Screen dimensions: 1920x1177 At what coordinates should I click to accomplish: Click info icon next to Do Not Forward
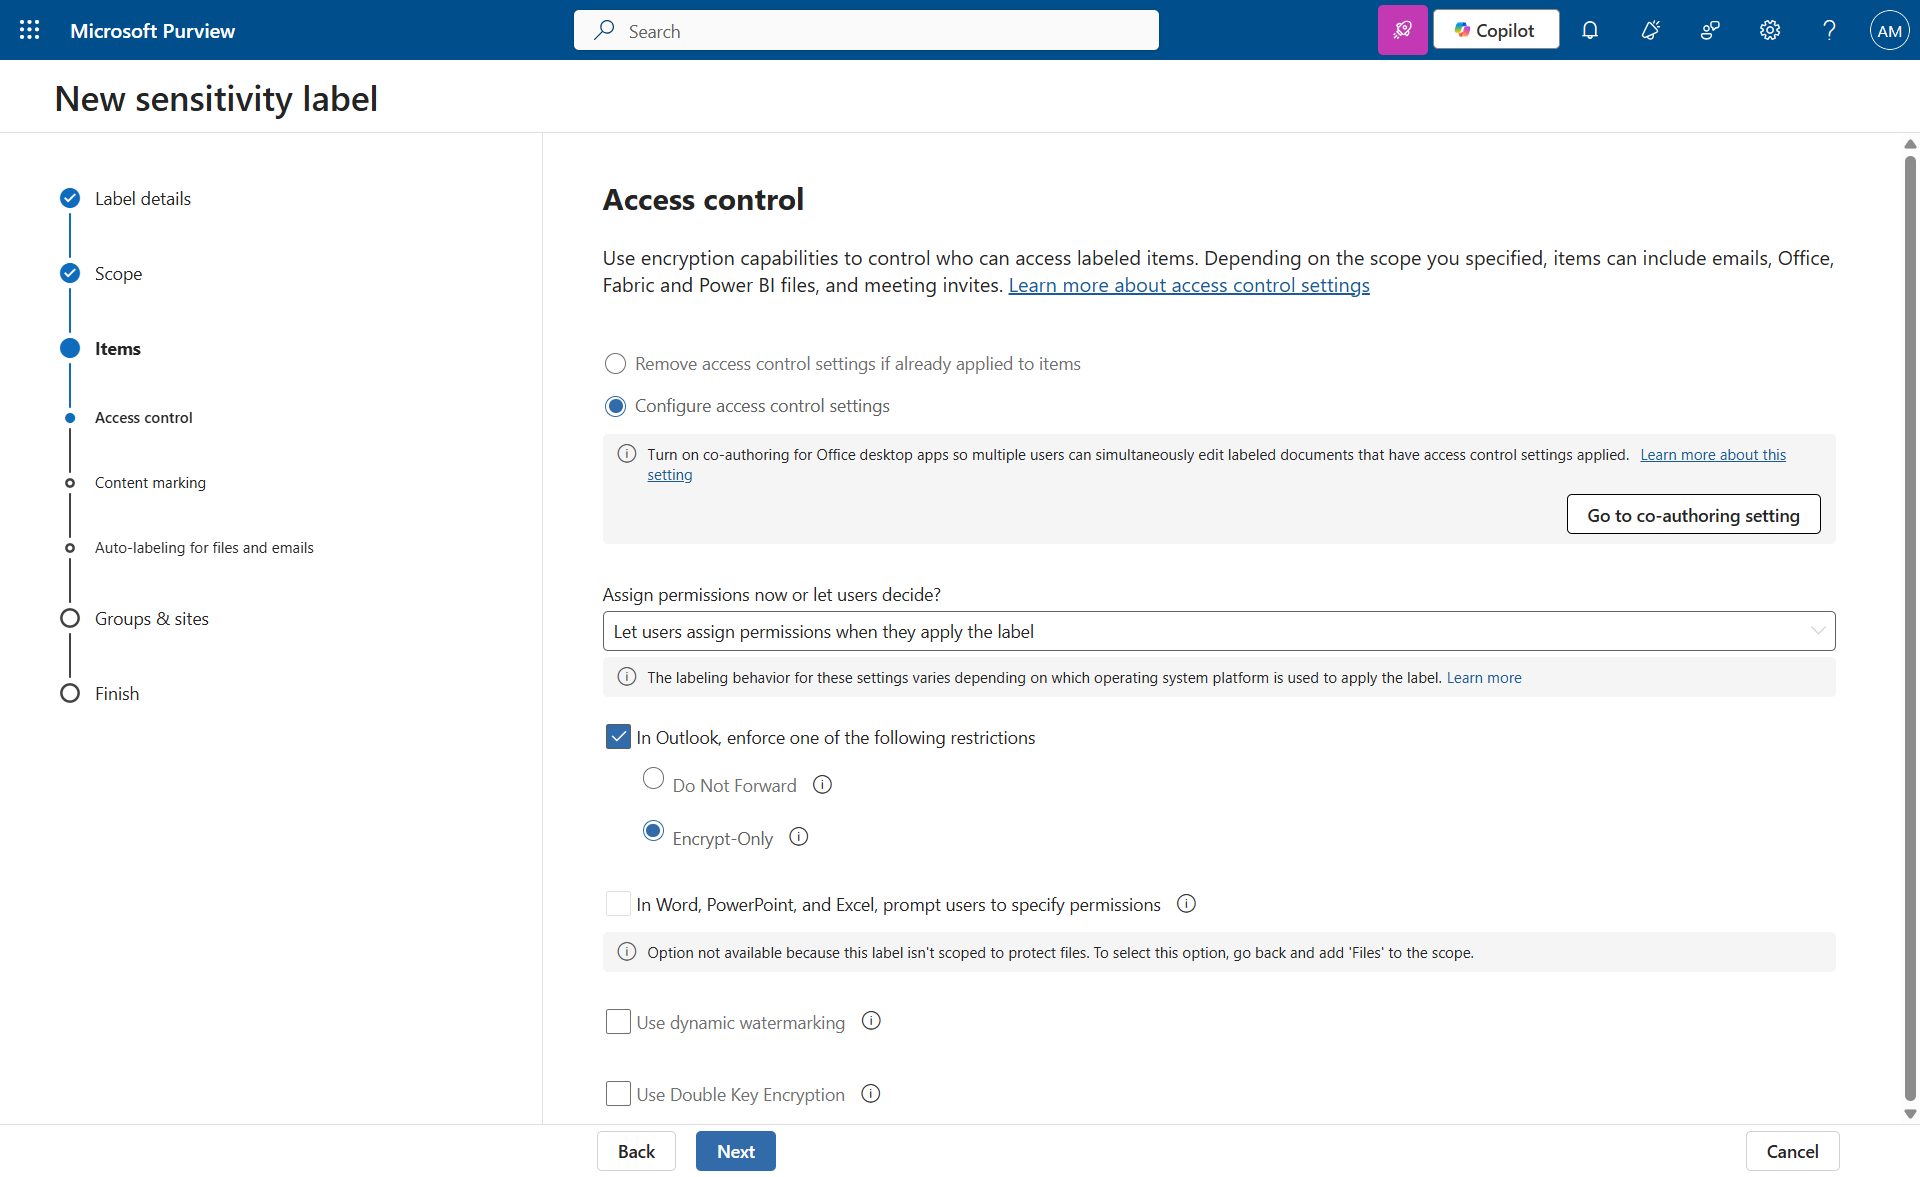point(822,785)
